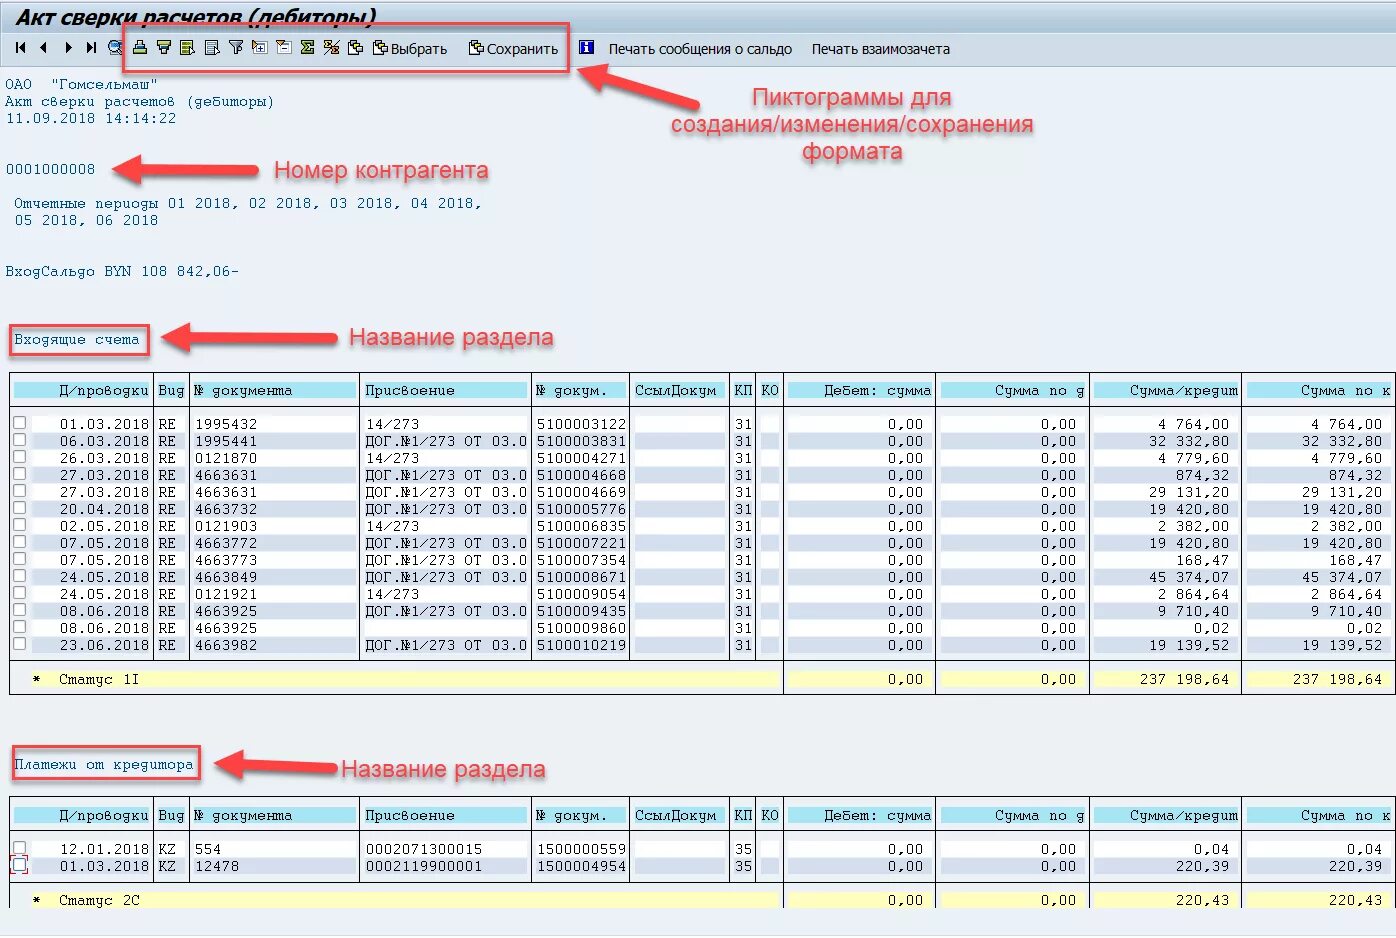Tick checkbox for row with 5100007221
Image resolution: width=1396 pixels, height=938 pixels.
[x=19, y=542]
